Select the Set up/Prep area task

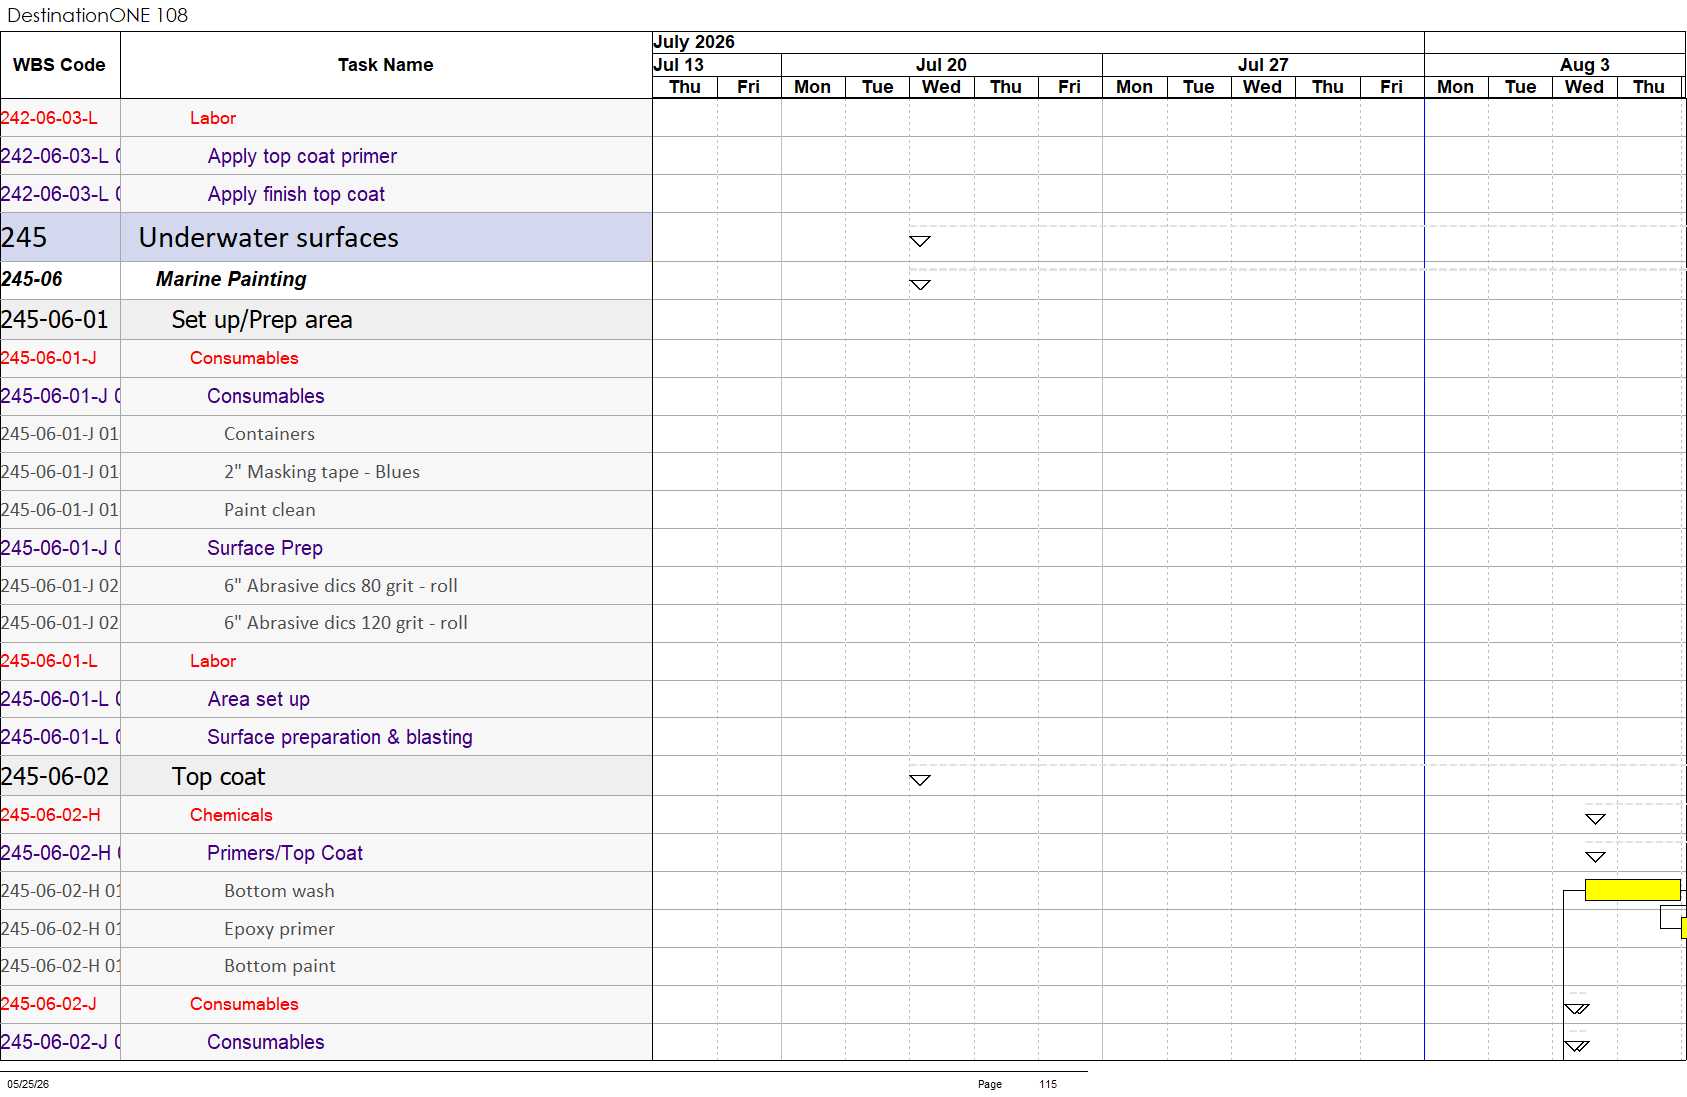[x=262, y=320]
